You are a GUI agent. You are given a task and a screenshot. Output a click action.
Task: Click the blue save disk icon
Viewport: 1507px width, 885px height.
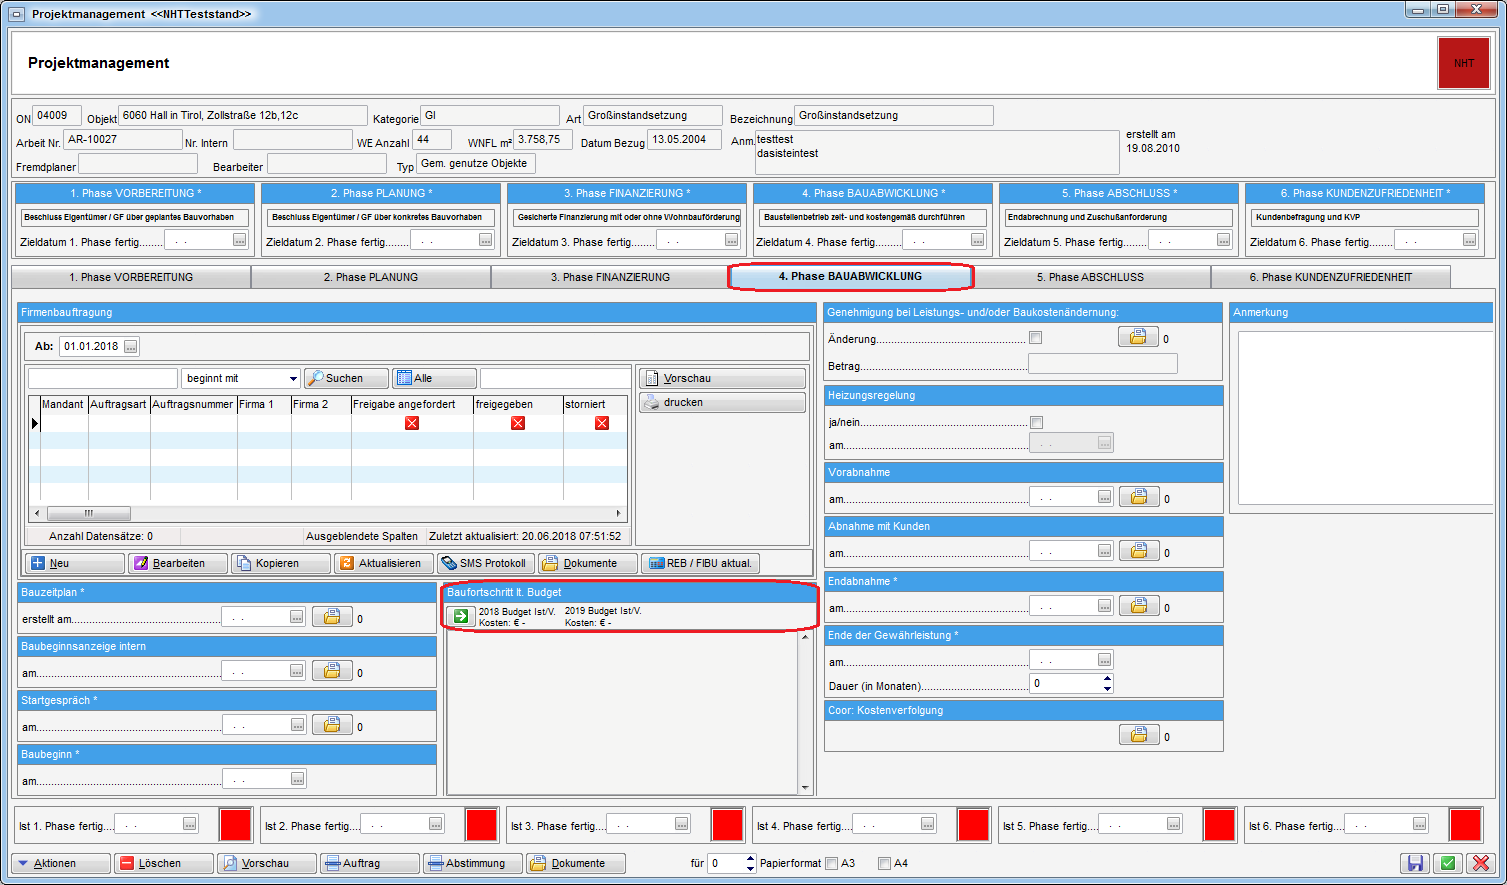(1415, 863)
